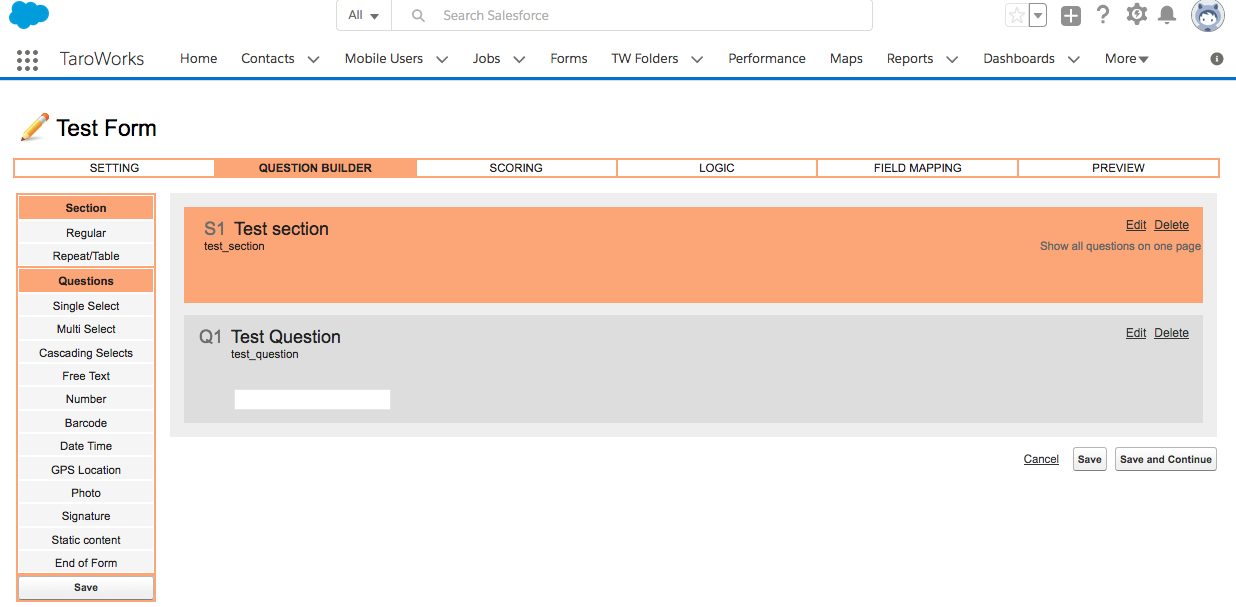Switch to the PREVIEW step
Screen dimensions: 1236x607
1118,168
